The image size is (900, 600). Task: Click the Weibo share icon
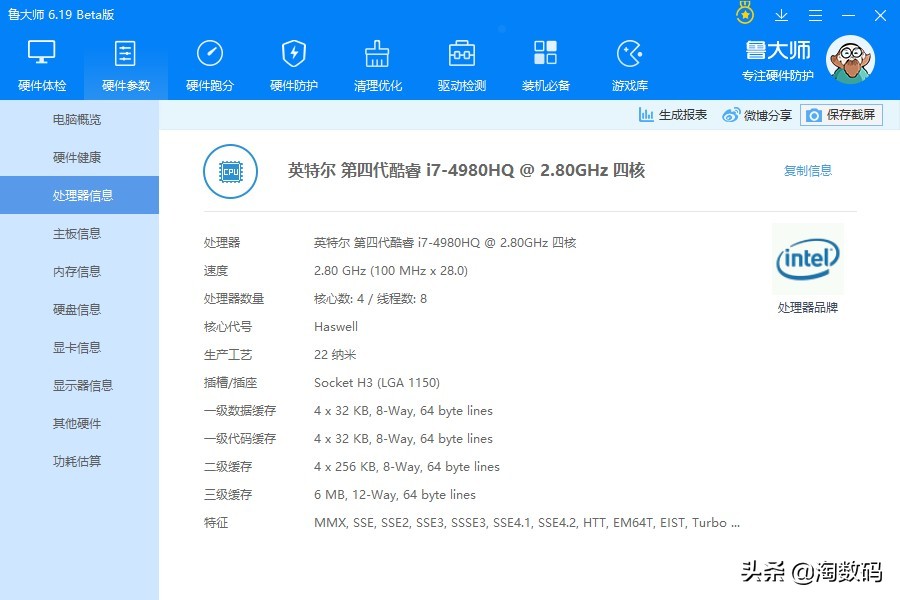tap(730, 114)
